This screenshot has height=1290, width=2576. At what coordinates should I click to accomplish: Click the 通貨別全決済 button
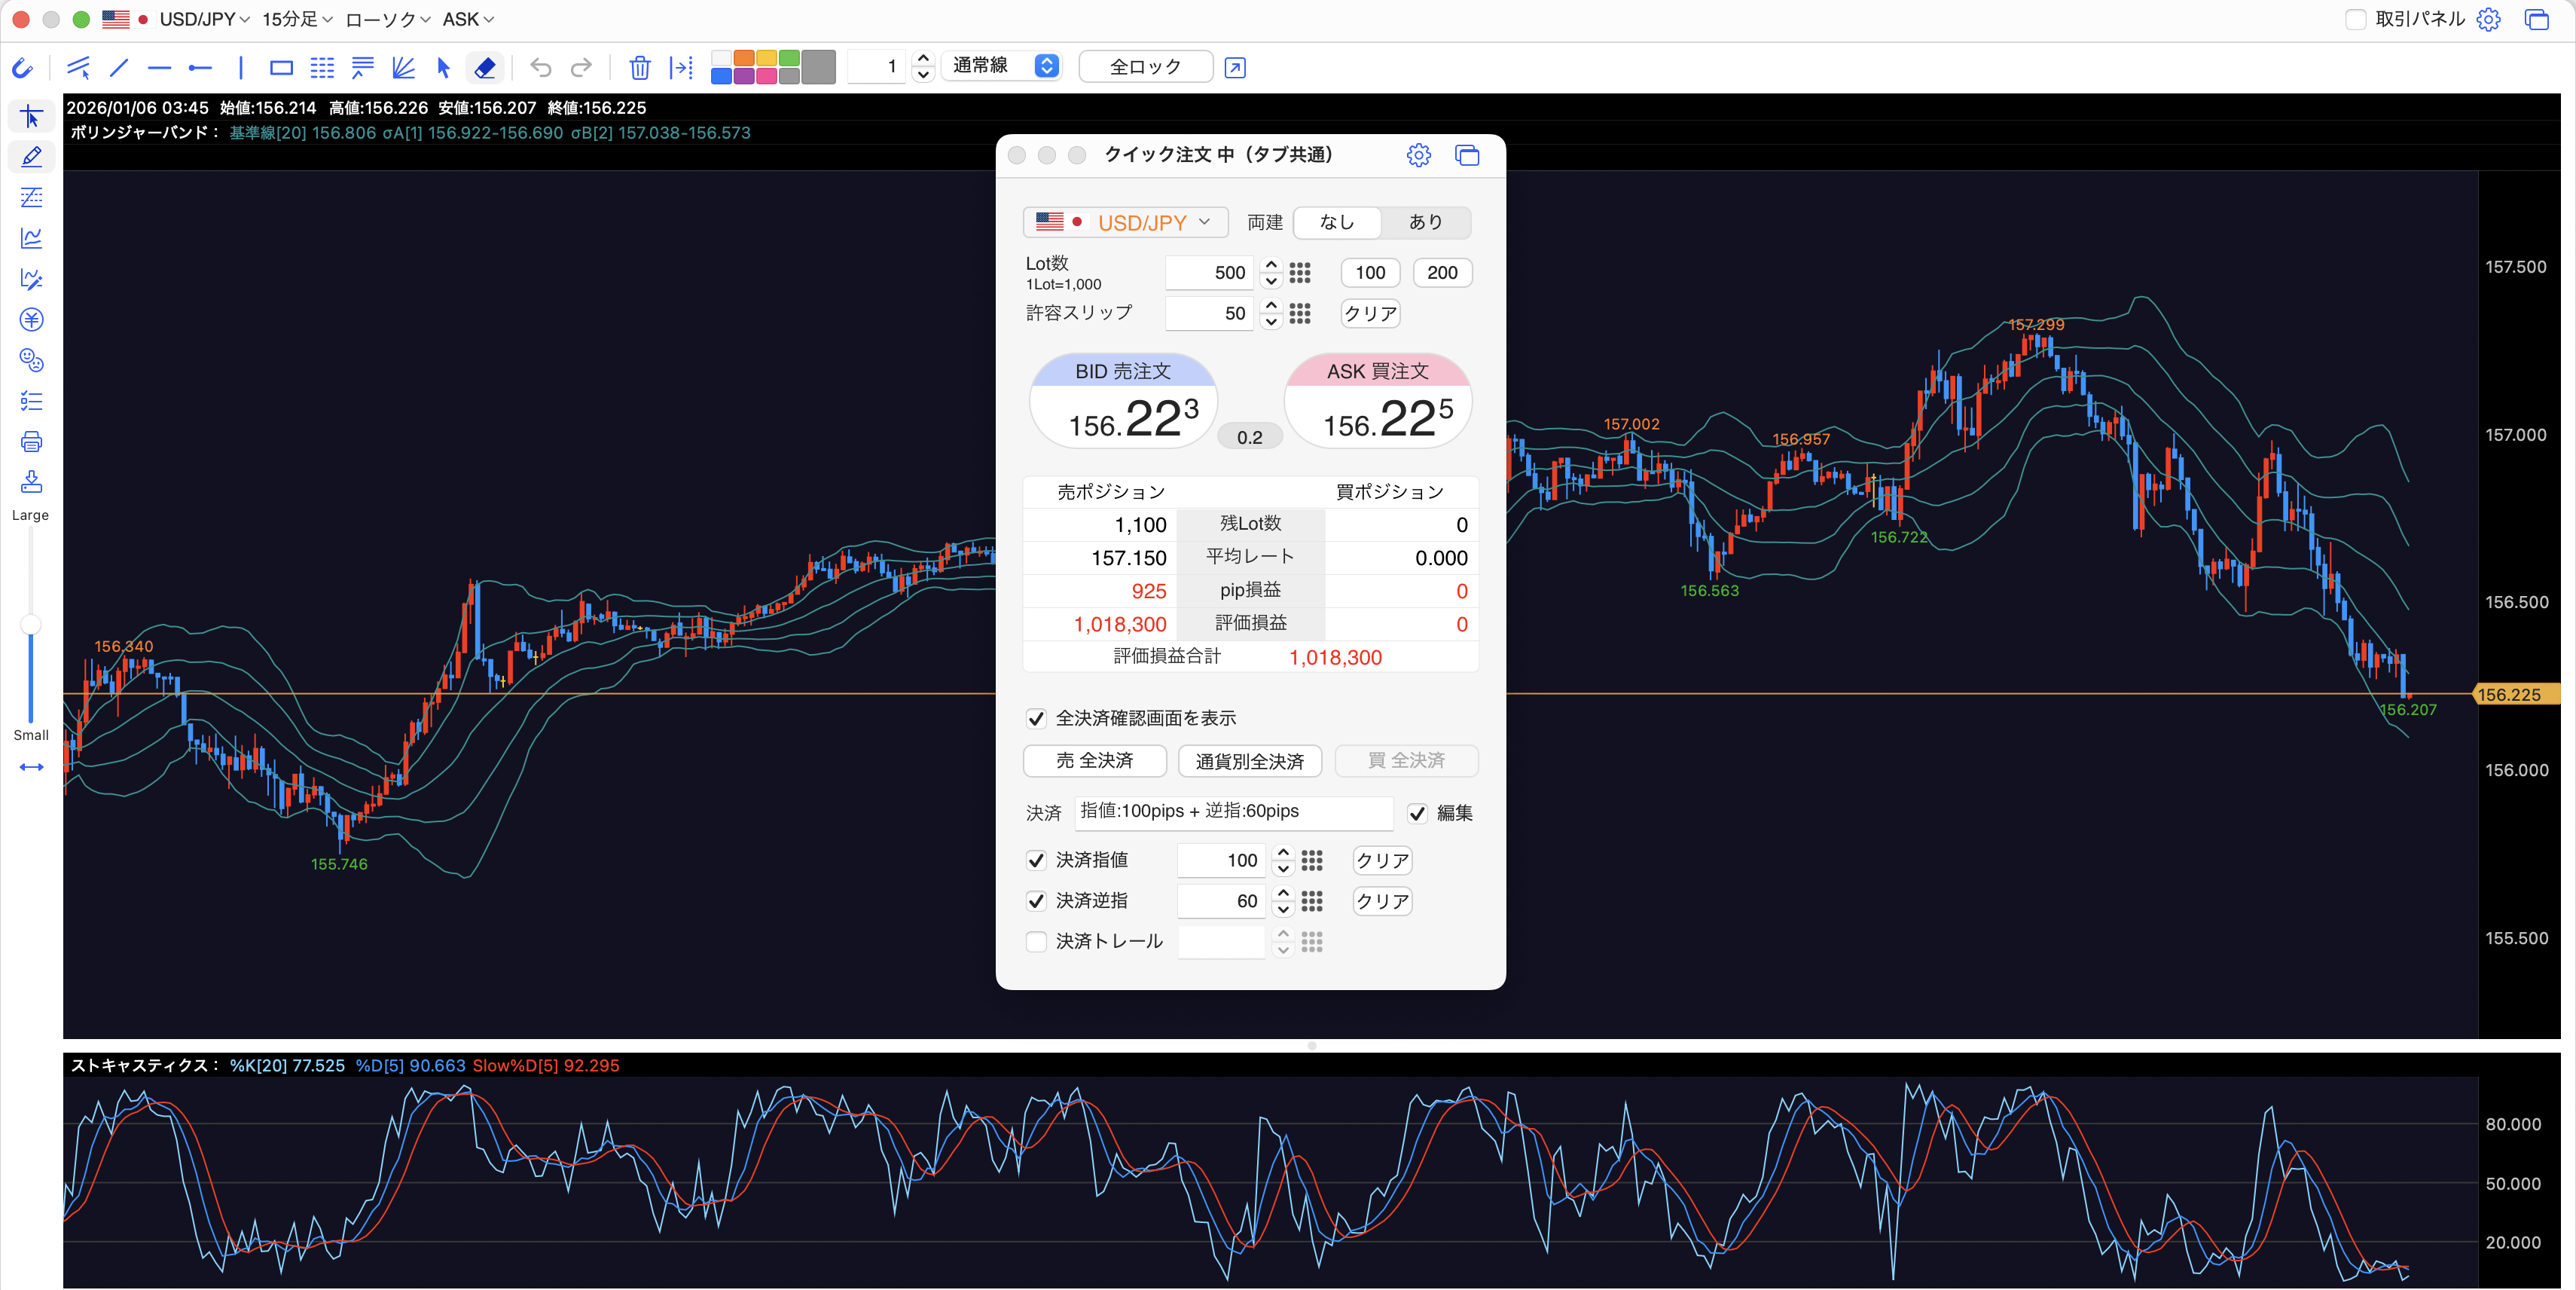(1249, 761)
